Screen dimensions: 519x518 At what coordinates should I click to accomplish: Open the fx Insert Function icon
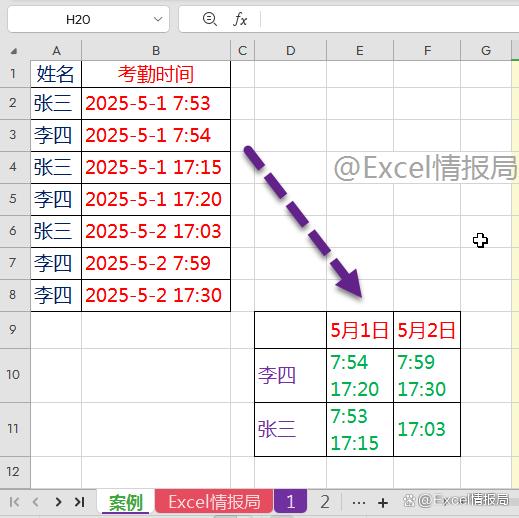pyautogui.click(x=240, y=19)
